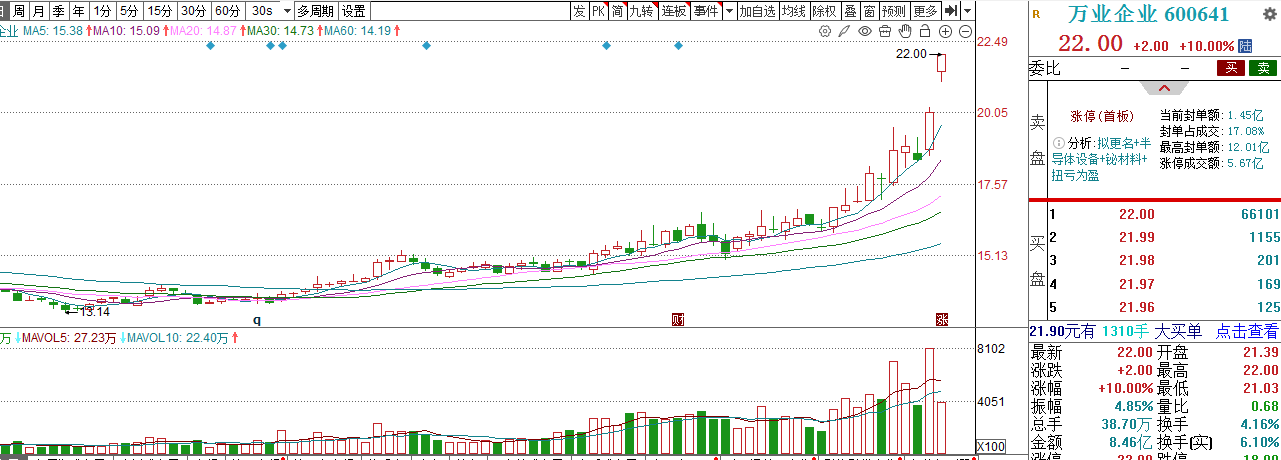1281x460 pixels.
Task: Click the MAVOL10: 22.40万 label
Action: pos(179,338)
